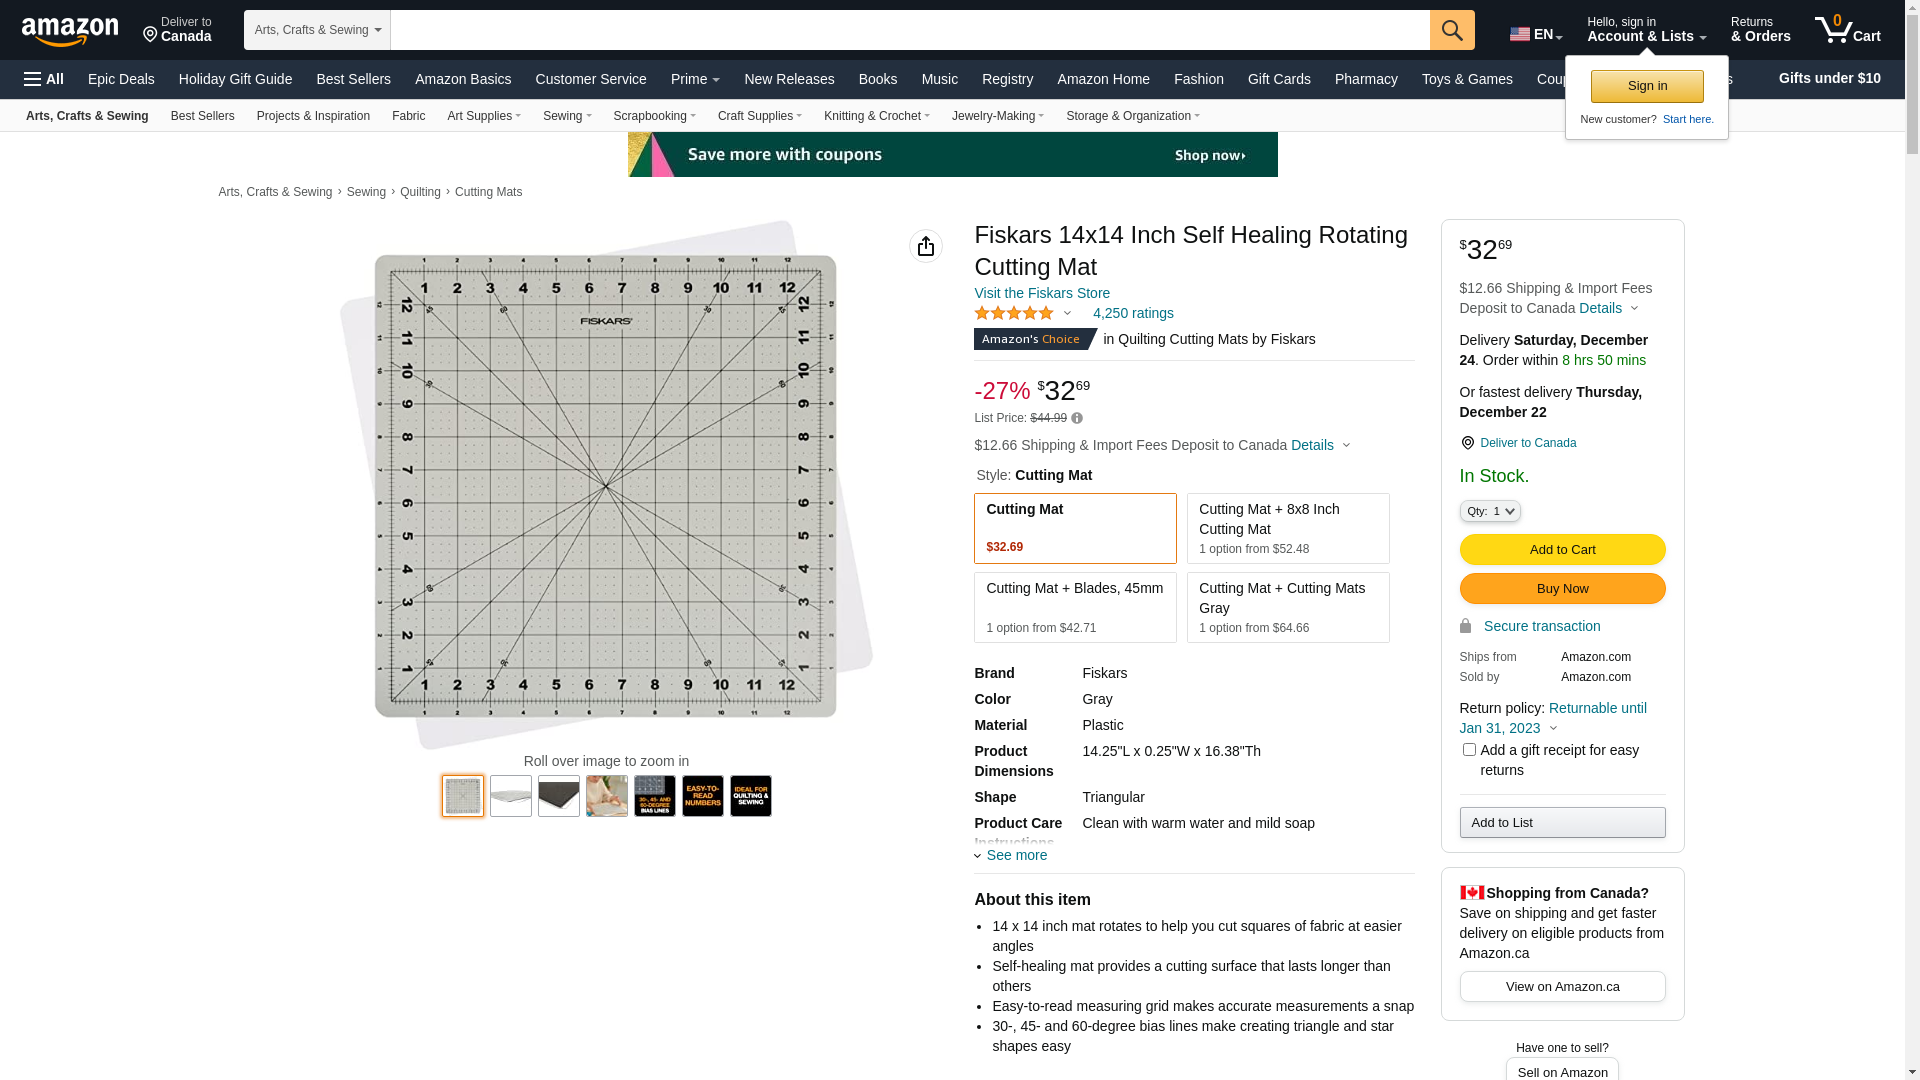
Task: Select Cutting Mat + Blades, 45mm style
Action: [x=1075, y=607]
